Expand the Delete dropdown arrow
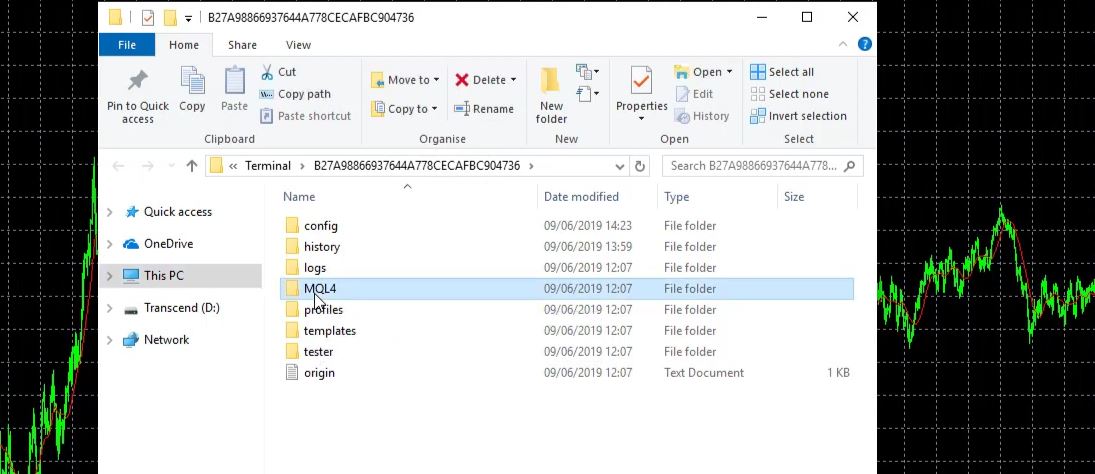 point(513,80)
